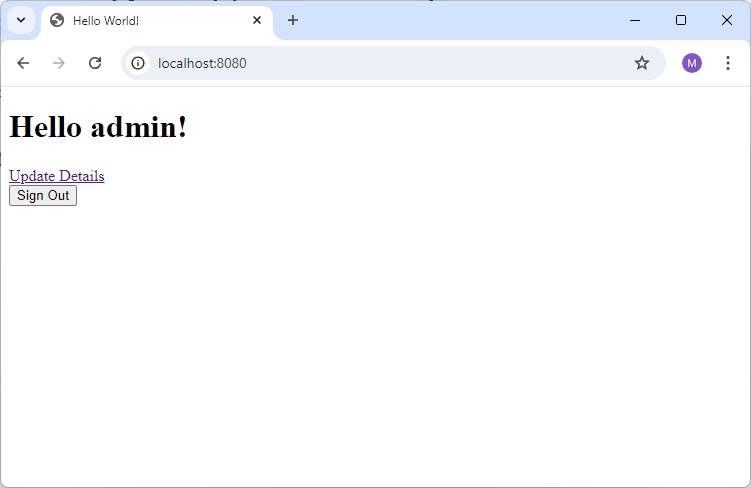
Task: Click the greyed-out forward navigation arrow
Action: [x=59, y=63]
